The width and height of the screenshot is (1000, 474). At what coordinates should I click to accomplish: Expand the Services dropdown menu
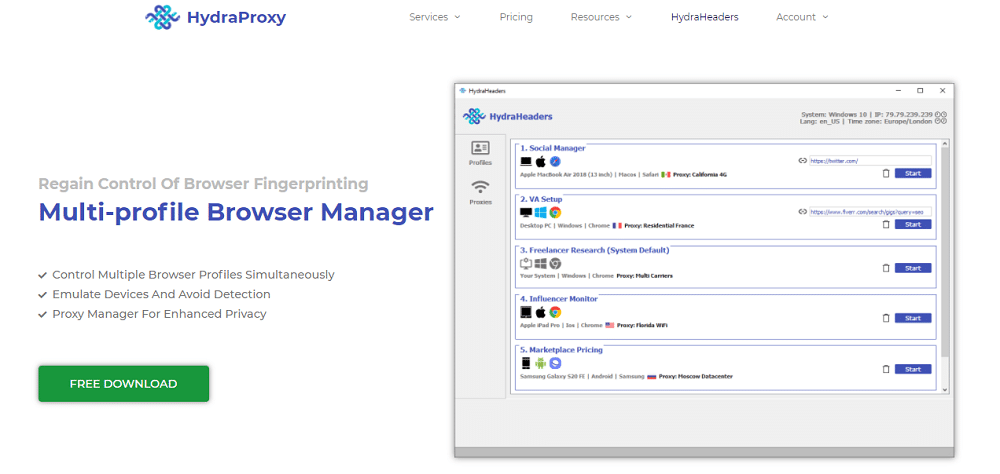coord(434,17)
